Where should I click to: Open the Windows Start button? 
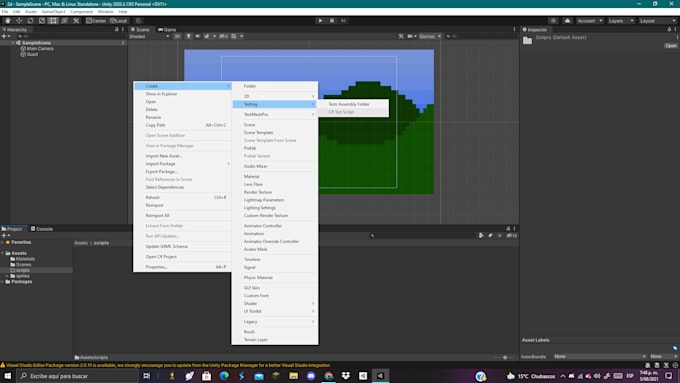click(7, 376)
